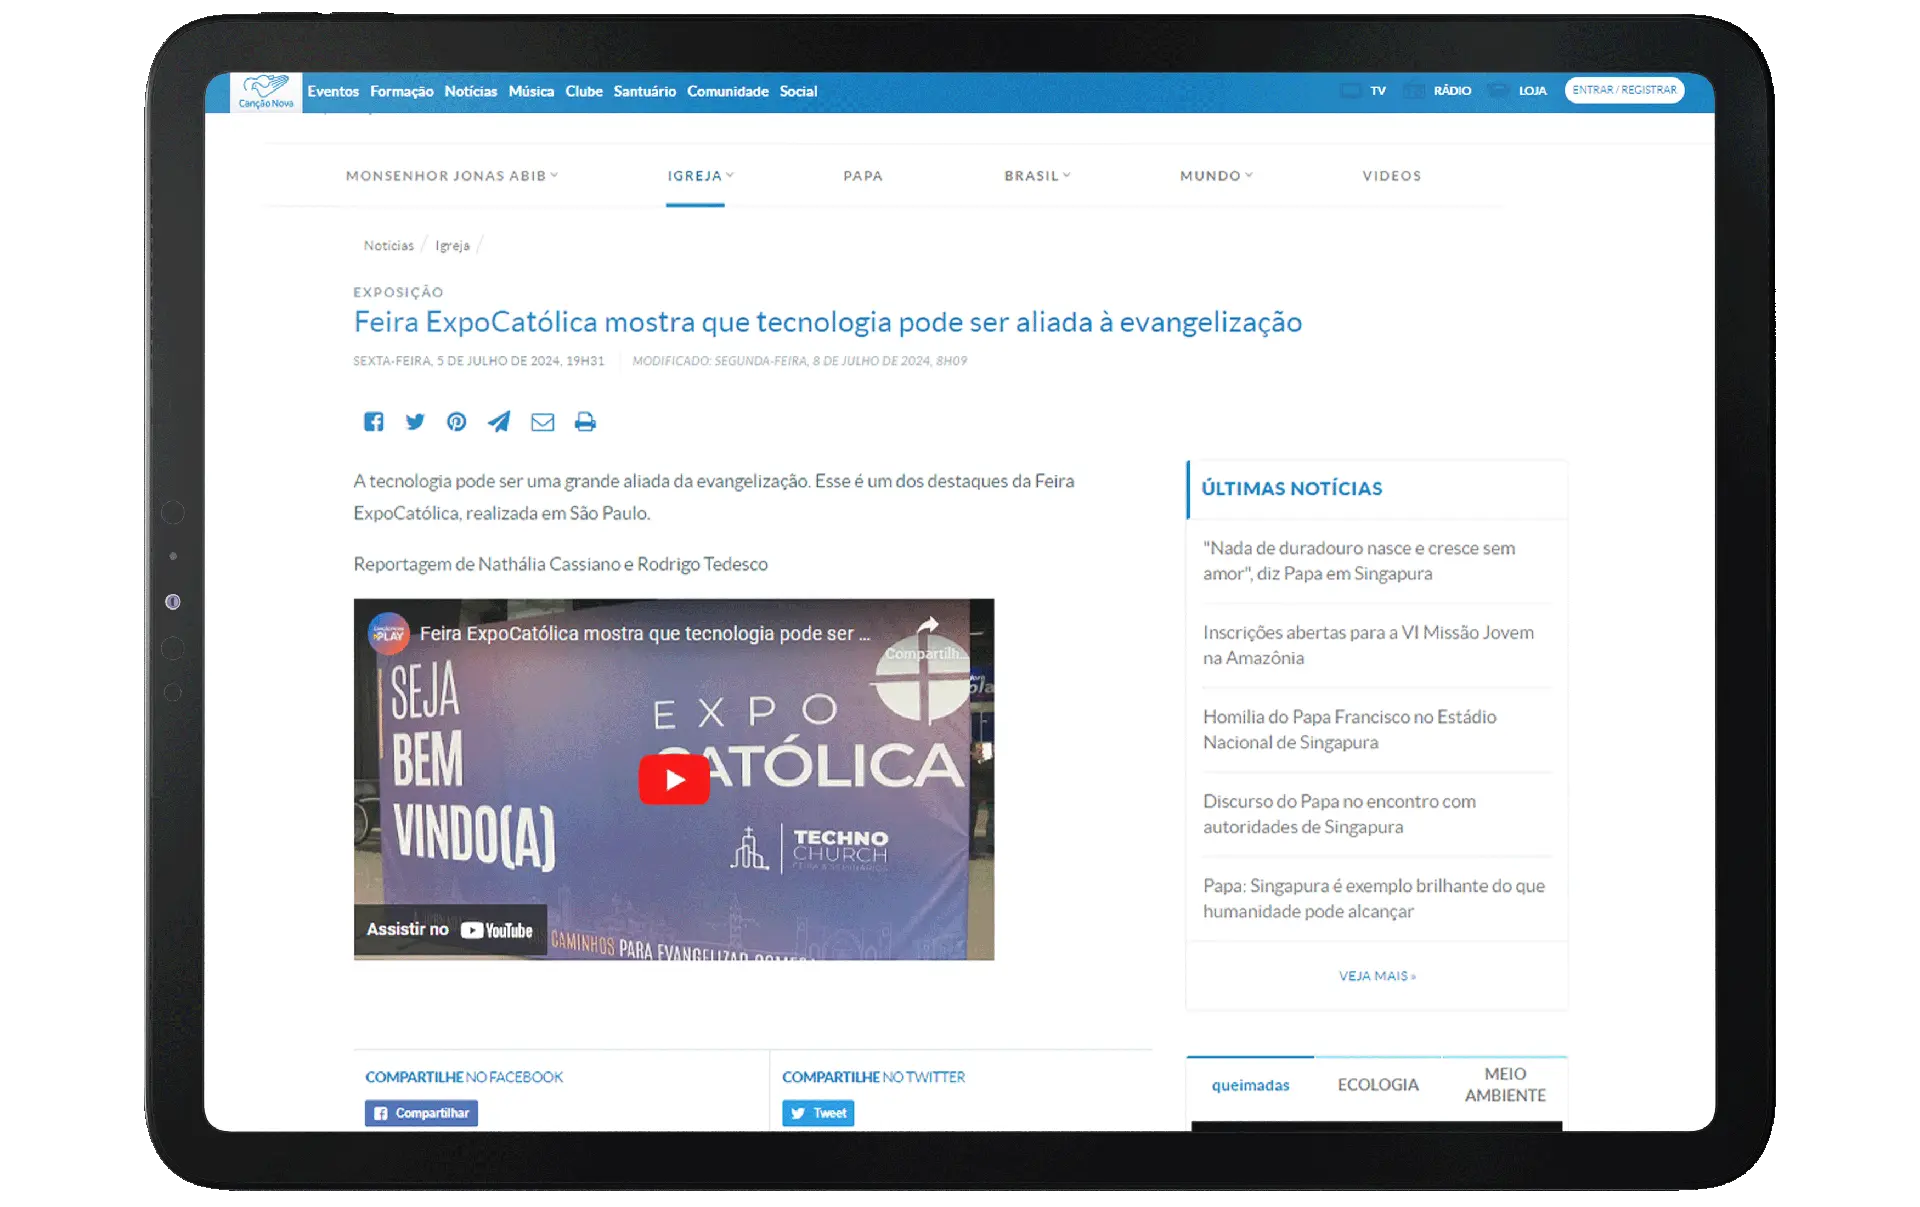Email the article using envelope icon

pyautogui.click(x=542, y=422)
